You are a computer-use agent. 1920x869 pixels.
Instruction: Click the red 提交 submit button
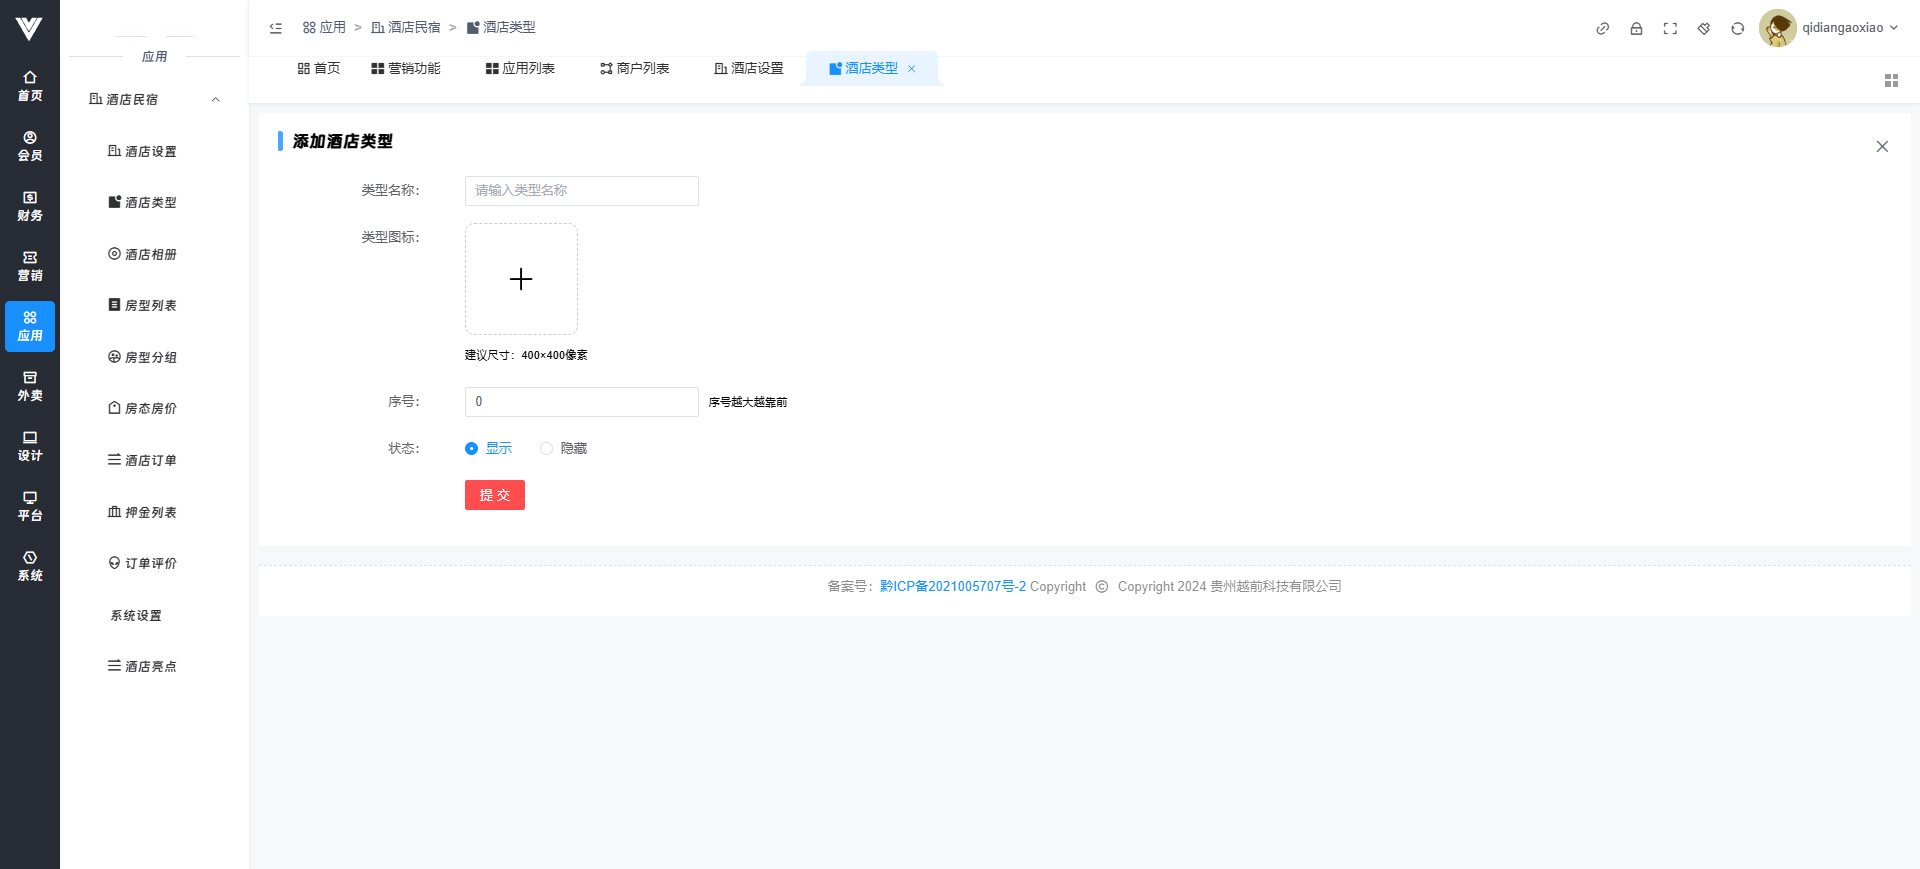[x=494, y=495]
